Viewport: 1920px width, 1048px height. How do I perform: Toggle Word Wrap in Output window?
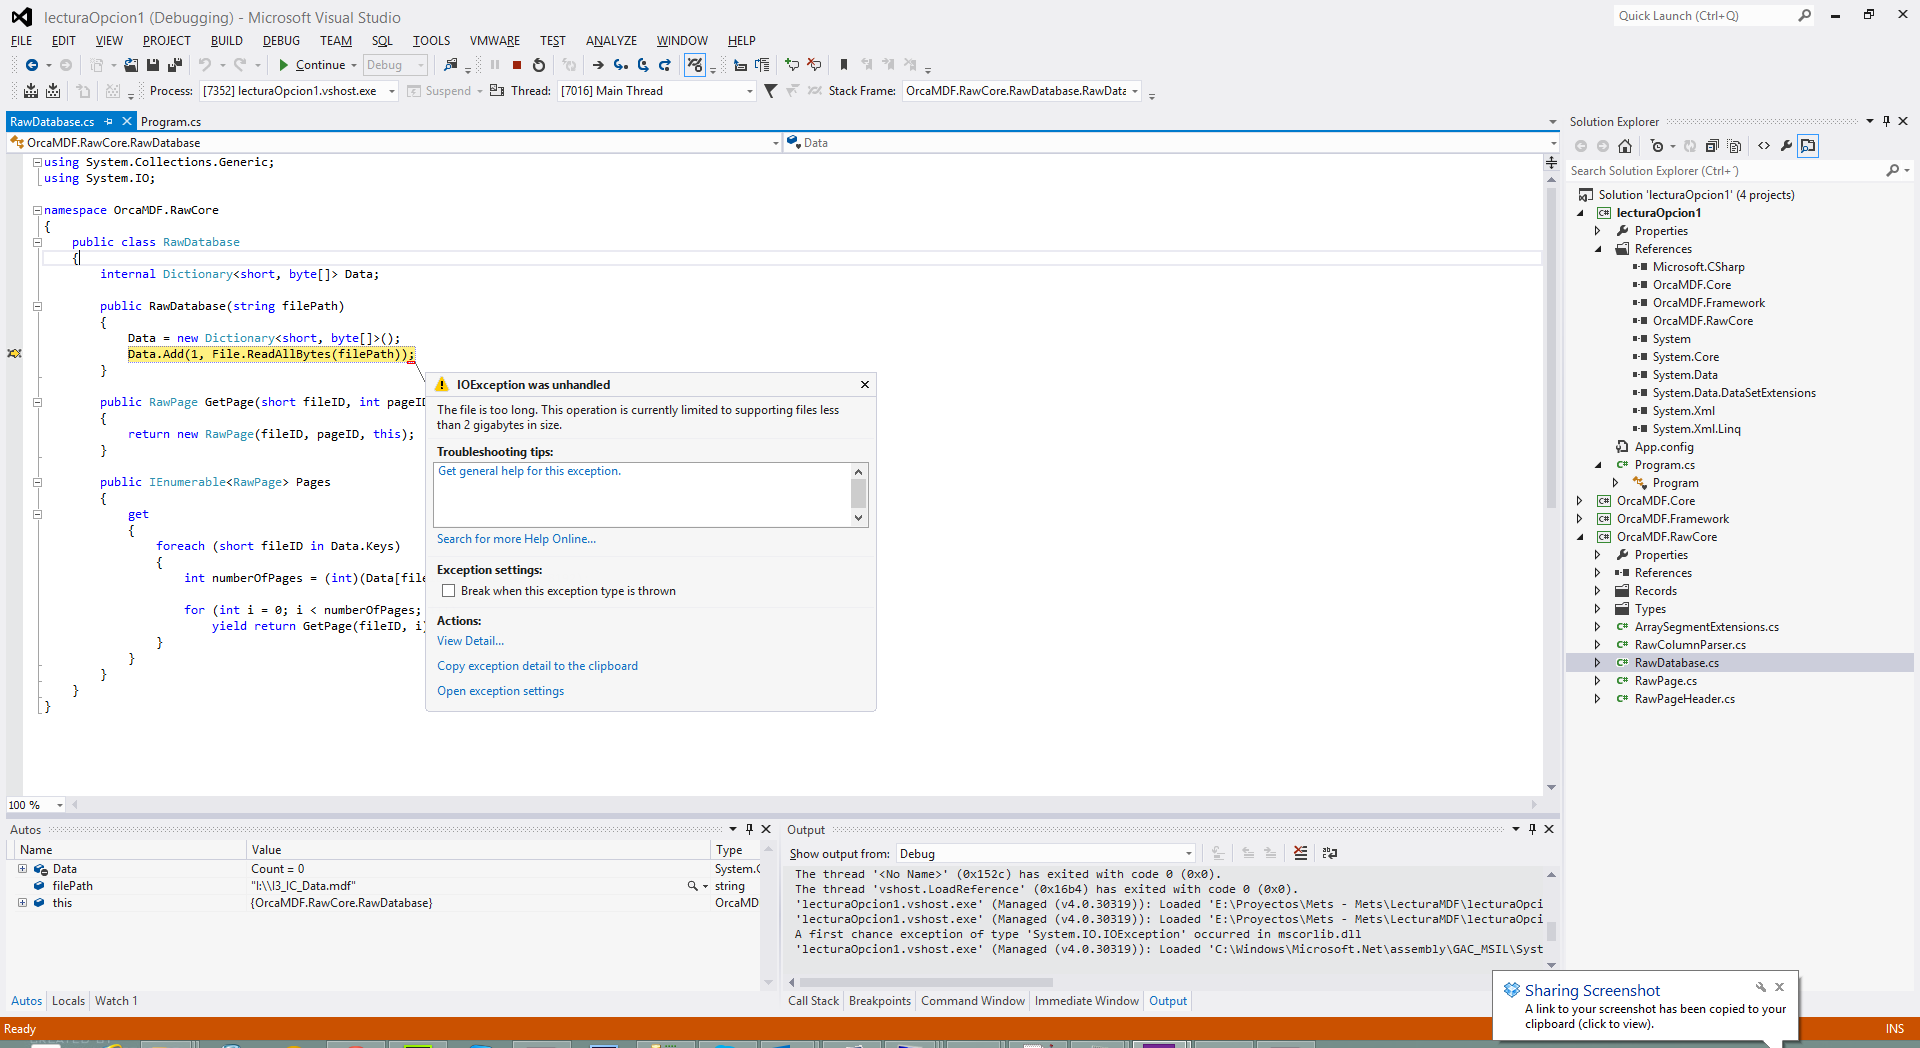(x=1329, y=853)
